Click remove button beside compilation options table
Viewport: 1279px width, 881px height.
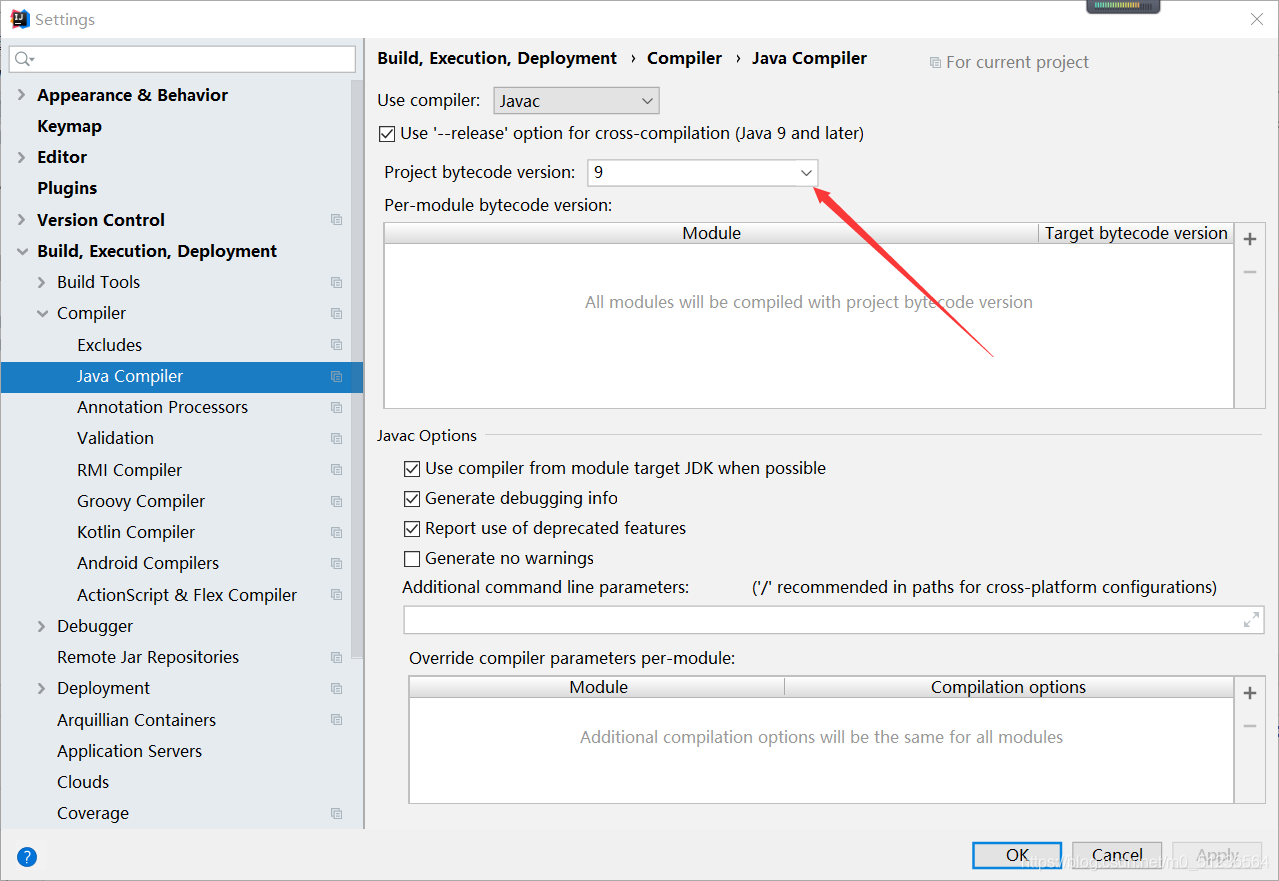coord(1249,726)
